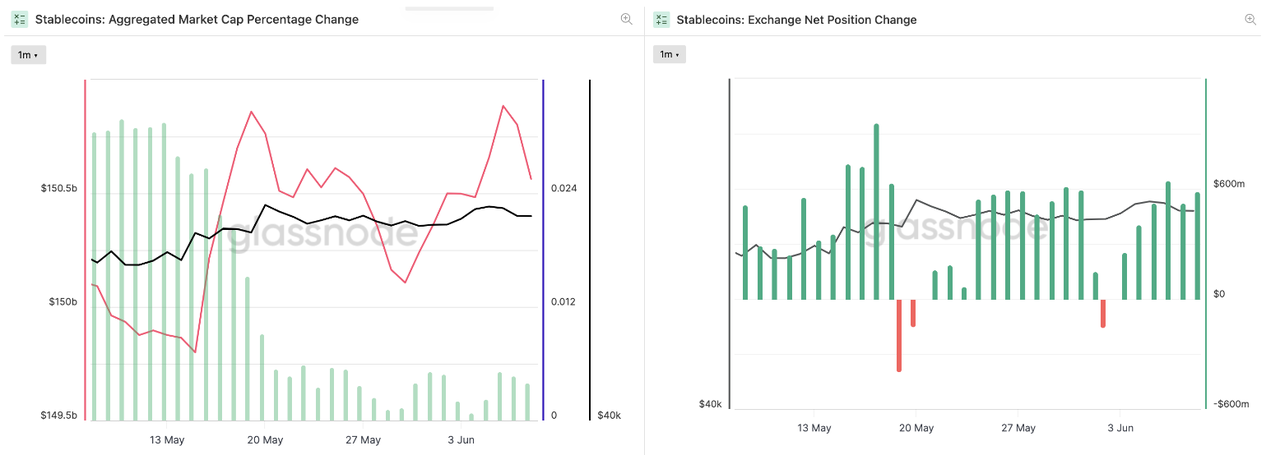This screenshot has width=1280, height=455.
Task: Click the red line's peak in early June
Action: 504,106
